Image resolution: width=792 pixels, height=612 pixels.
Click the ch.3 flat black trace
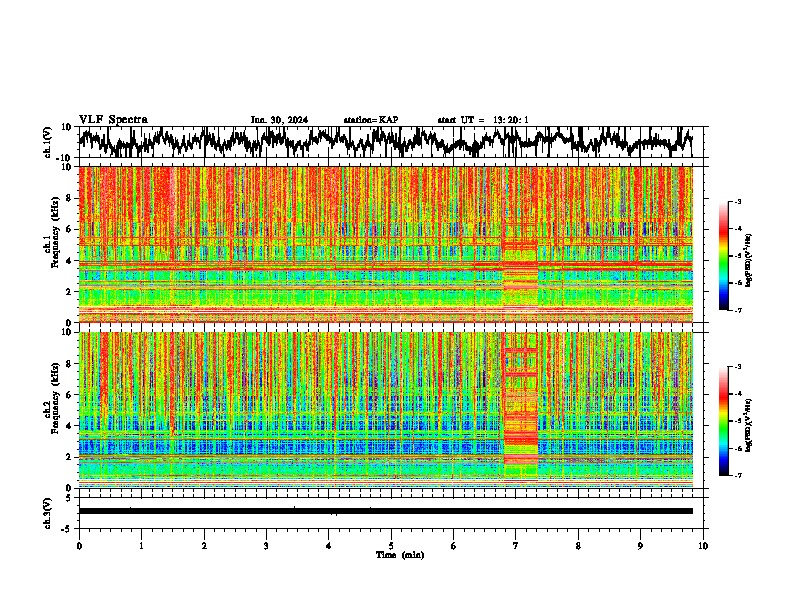pyautogui.click(x=386, y=511)
